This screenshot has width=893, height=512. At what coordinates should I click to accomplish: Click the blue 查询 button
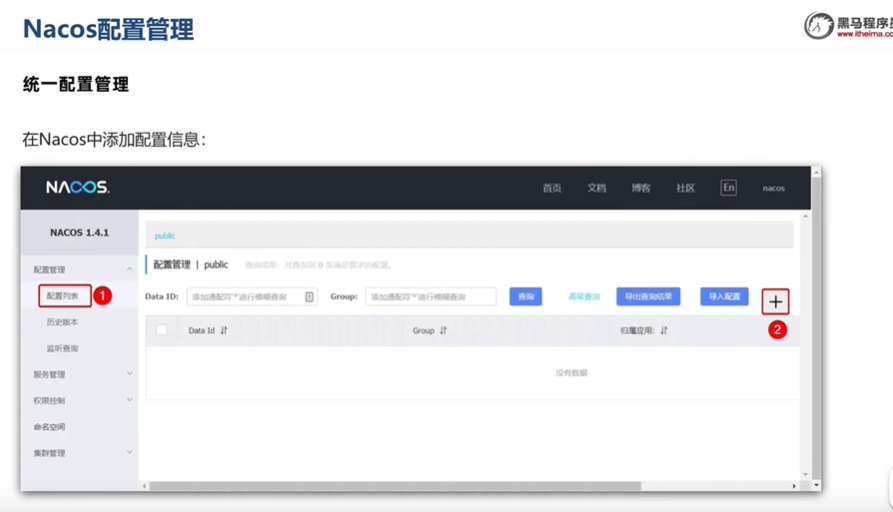click(526, 296)
